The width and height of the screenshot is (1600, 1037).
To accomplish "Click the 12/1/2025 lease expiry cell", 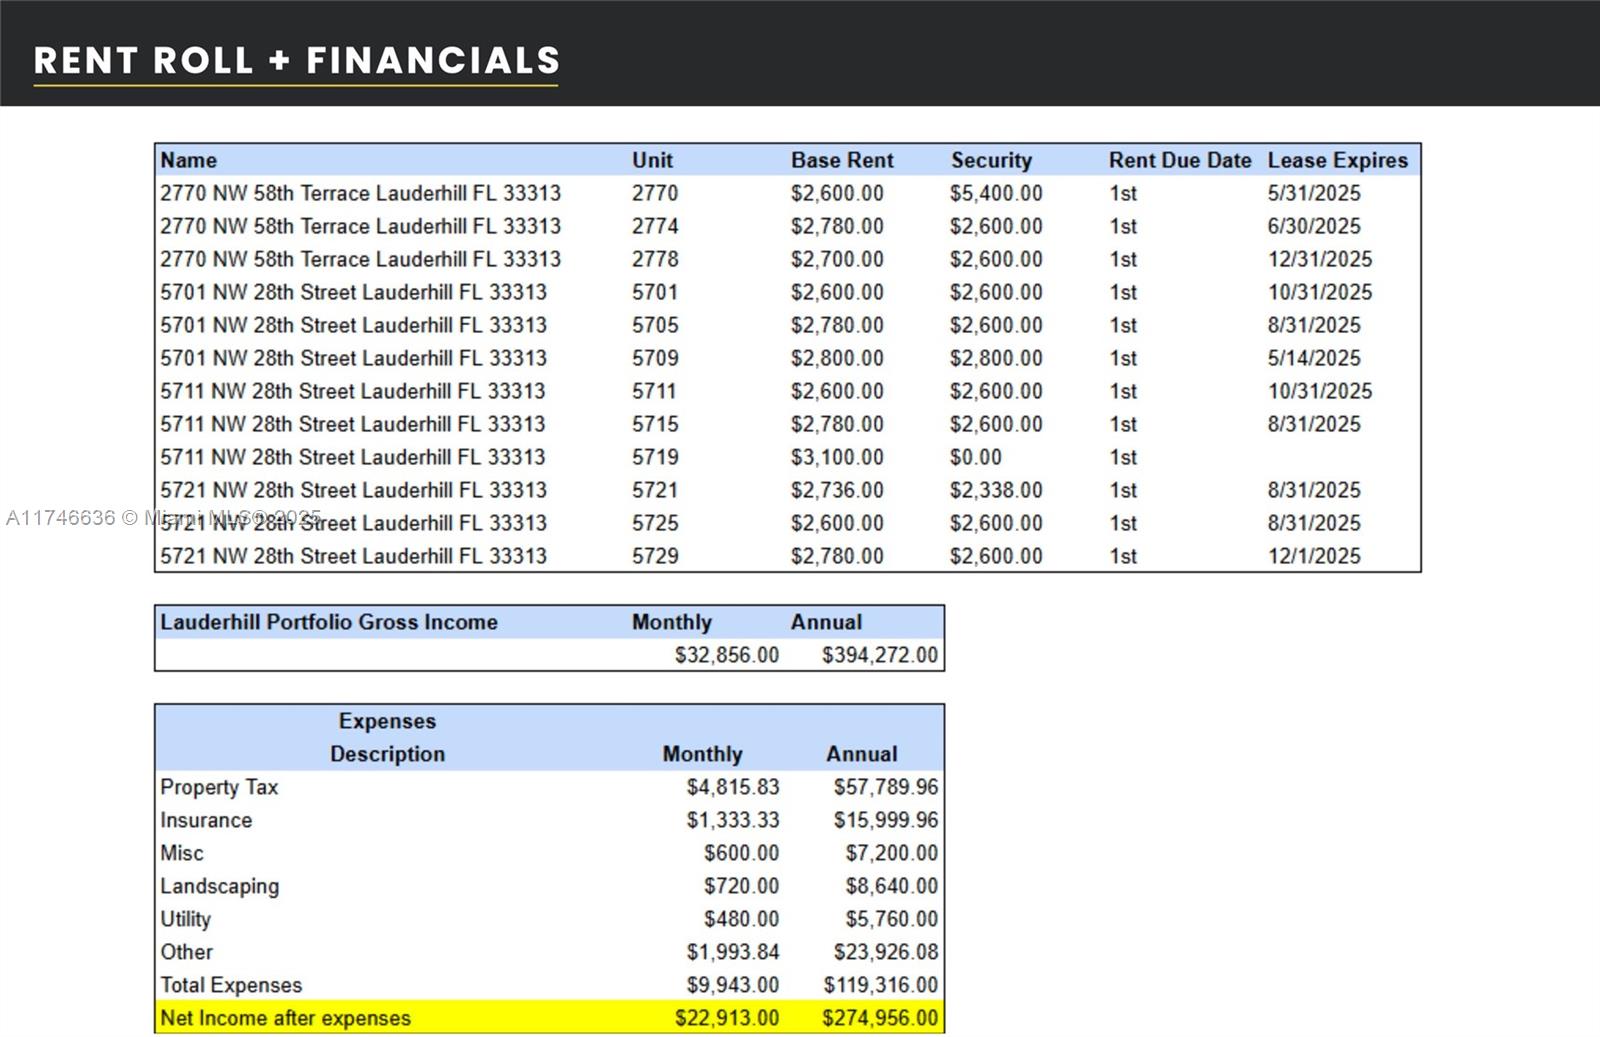I will 1314,556.
